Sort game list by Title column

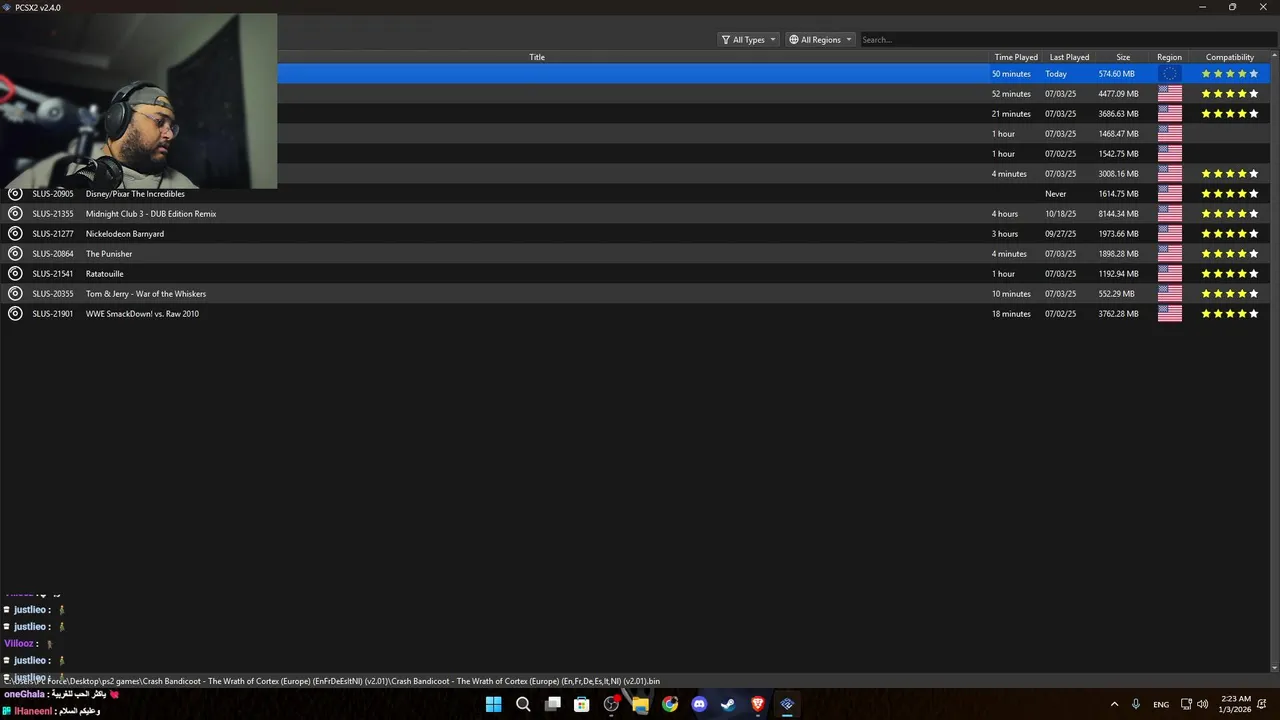click(x=537, y=57)
